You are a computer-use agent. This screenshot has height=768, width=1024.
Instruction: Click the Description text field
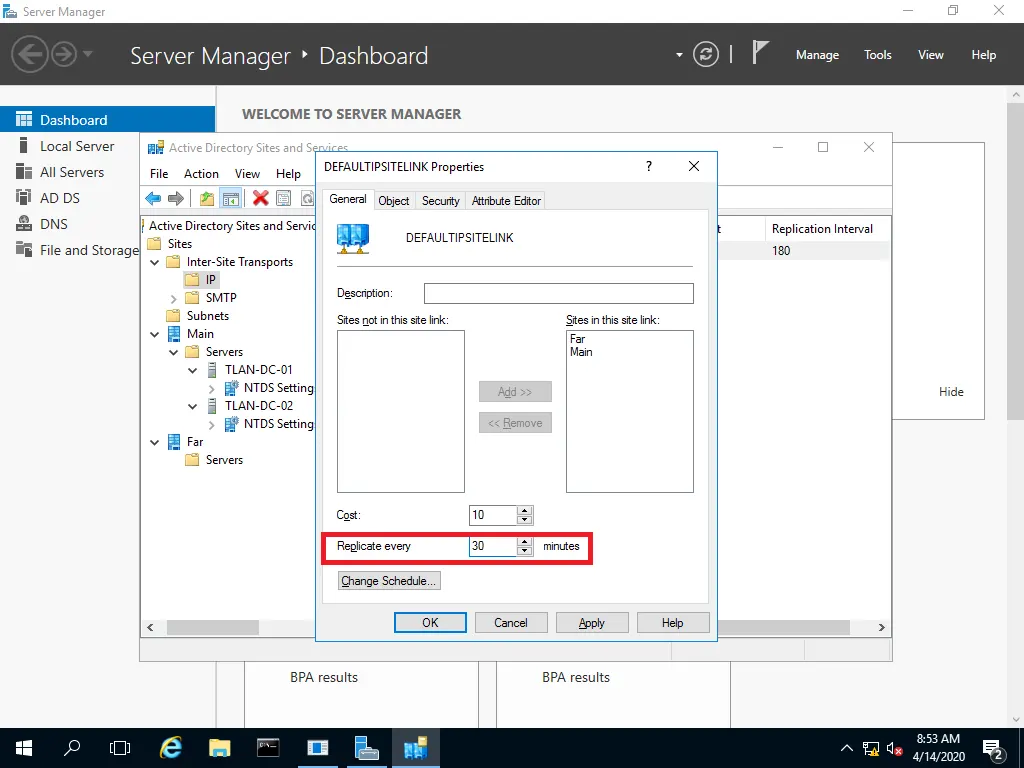pyautogui.click(x=558, y=293)
